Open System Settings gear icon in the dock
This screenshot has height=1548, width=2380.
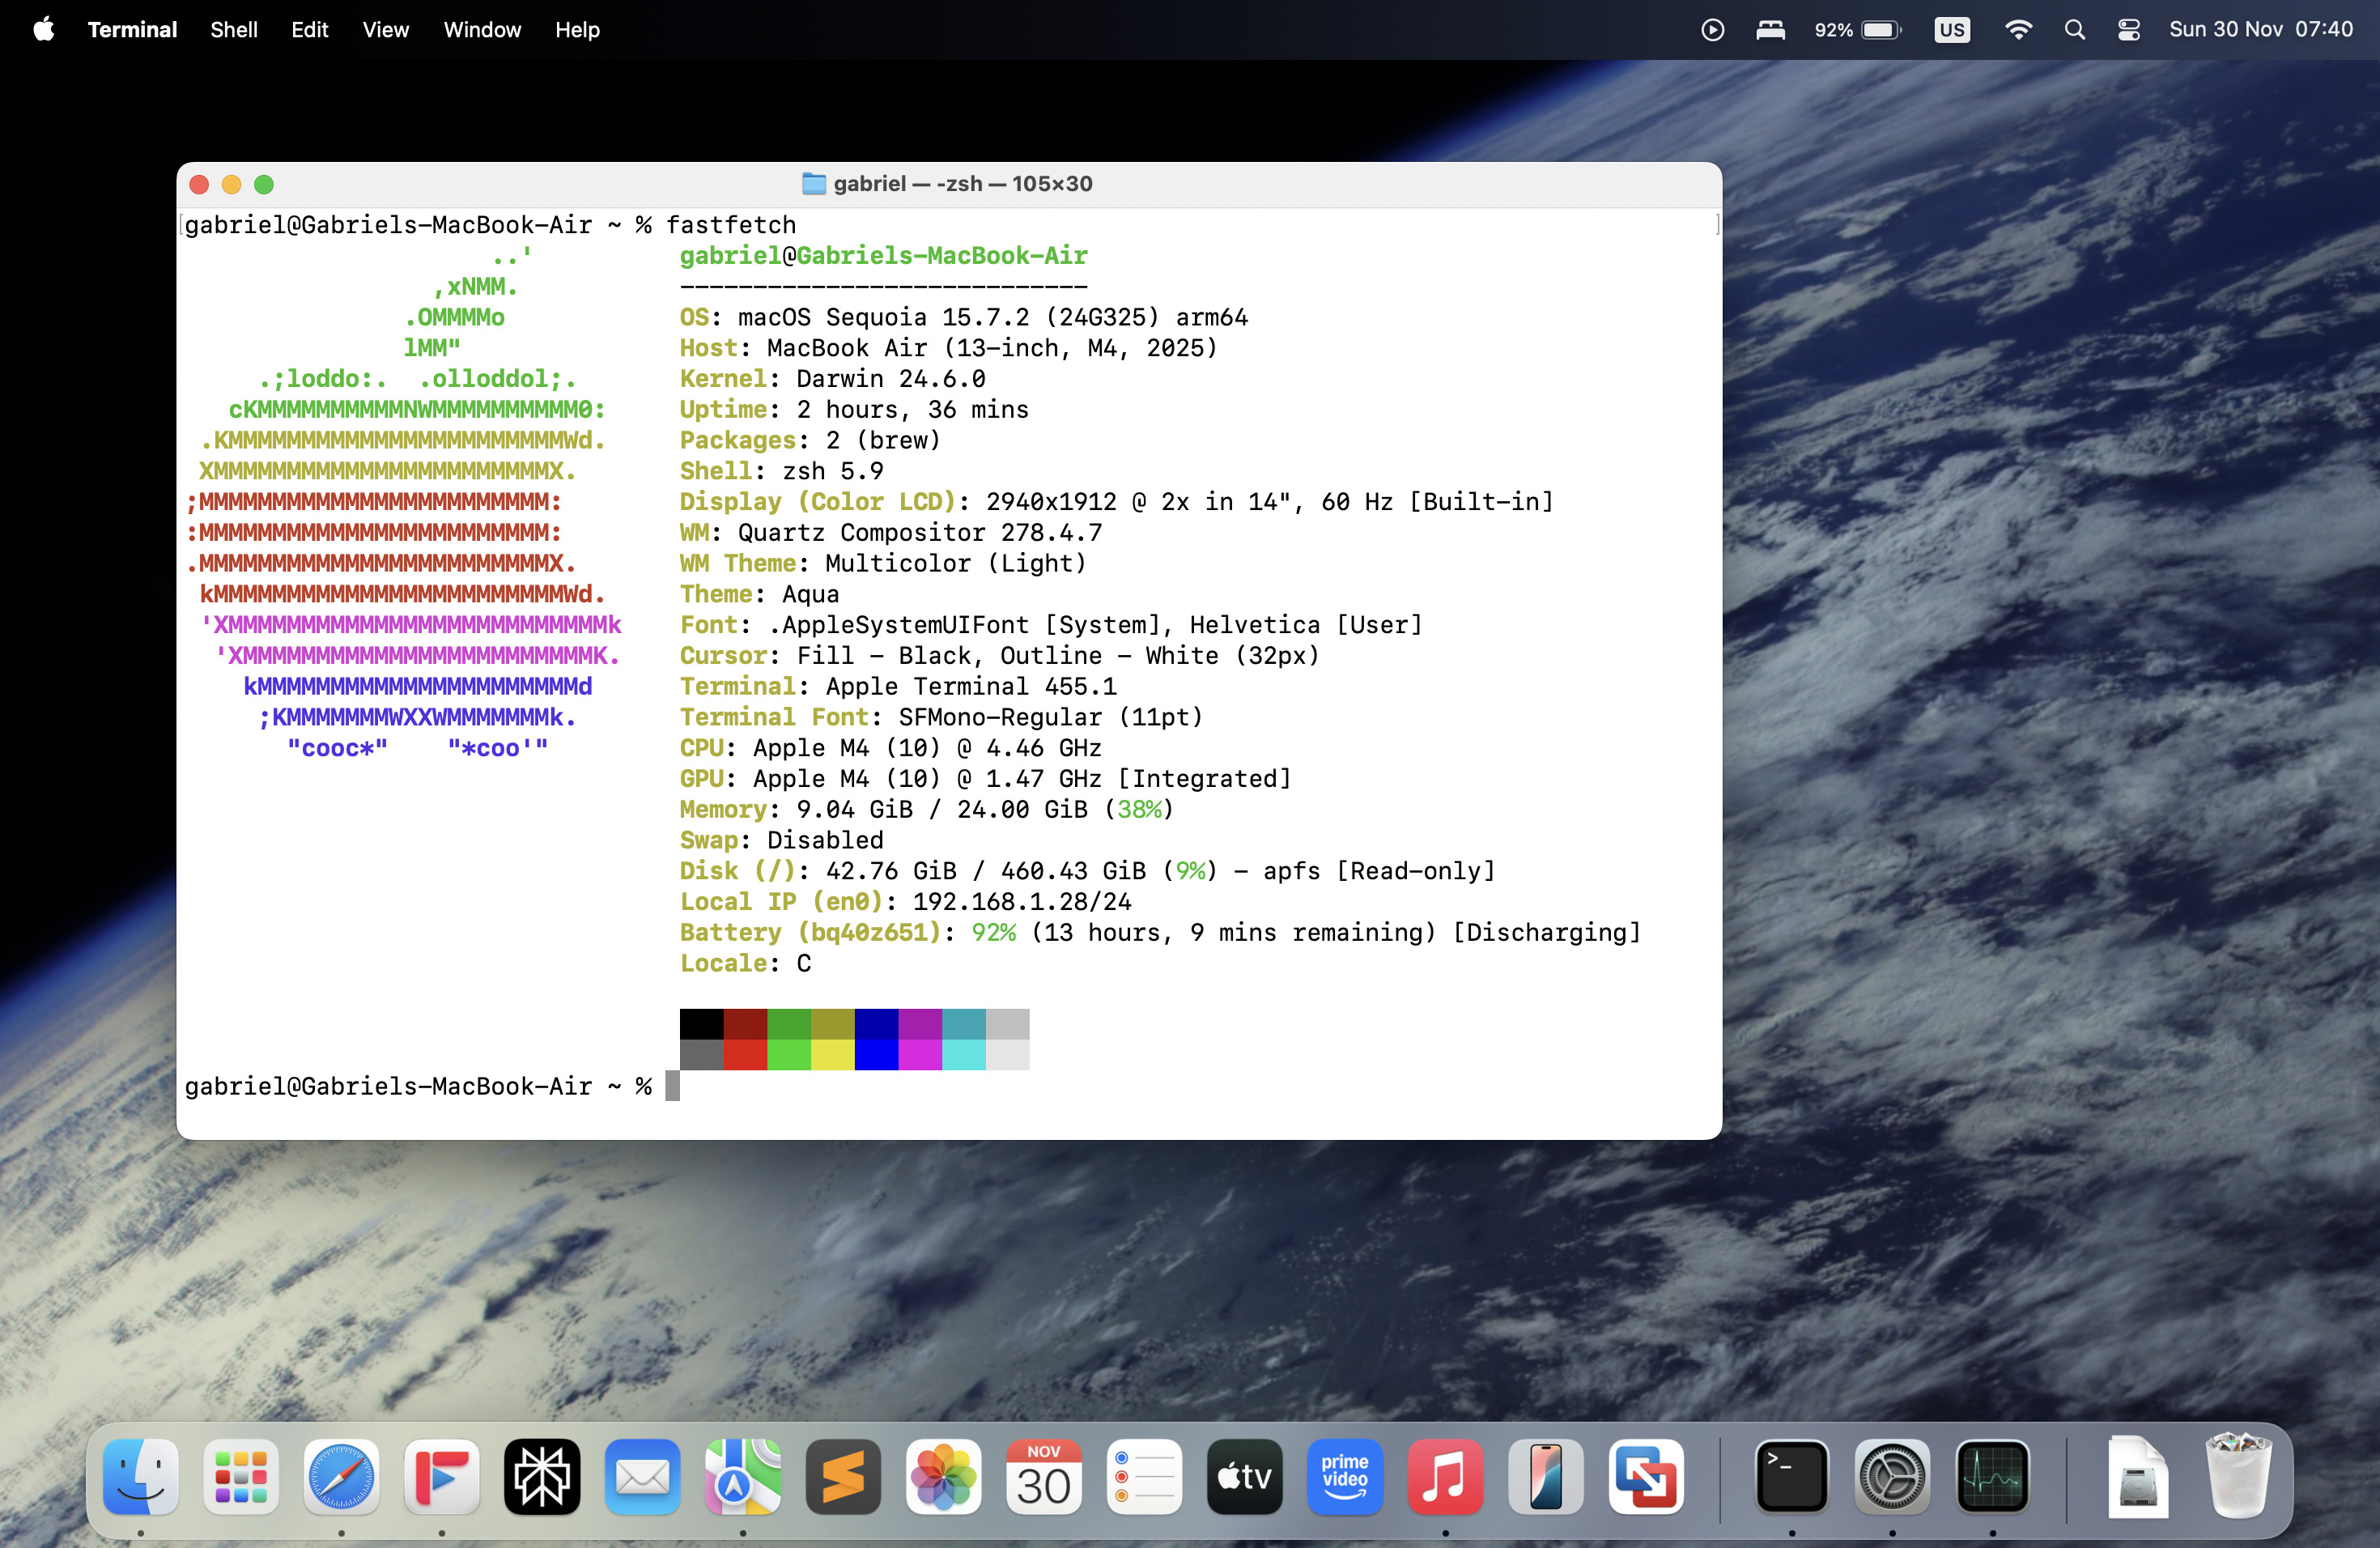tap(1891, 1476)
